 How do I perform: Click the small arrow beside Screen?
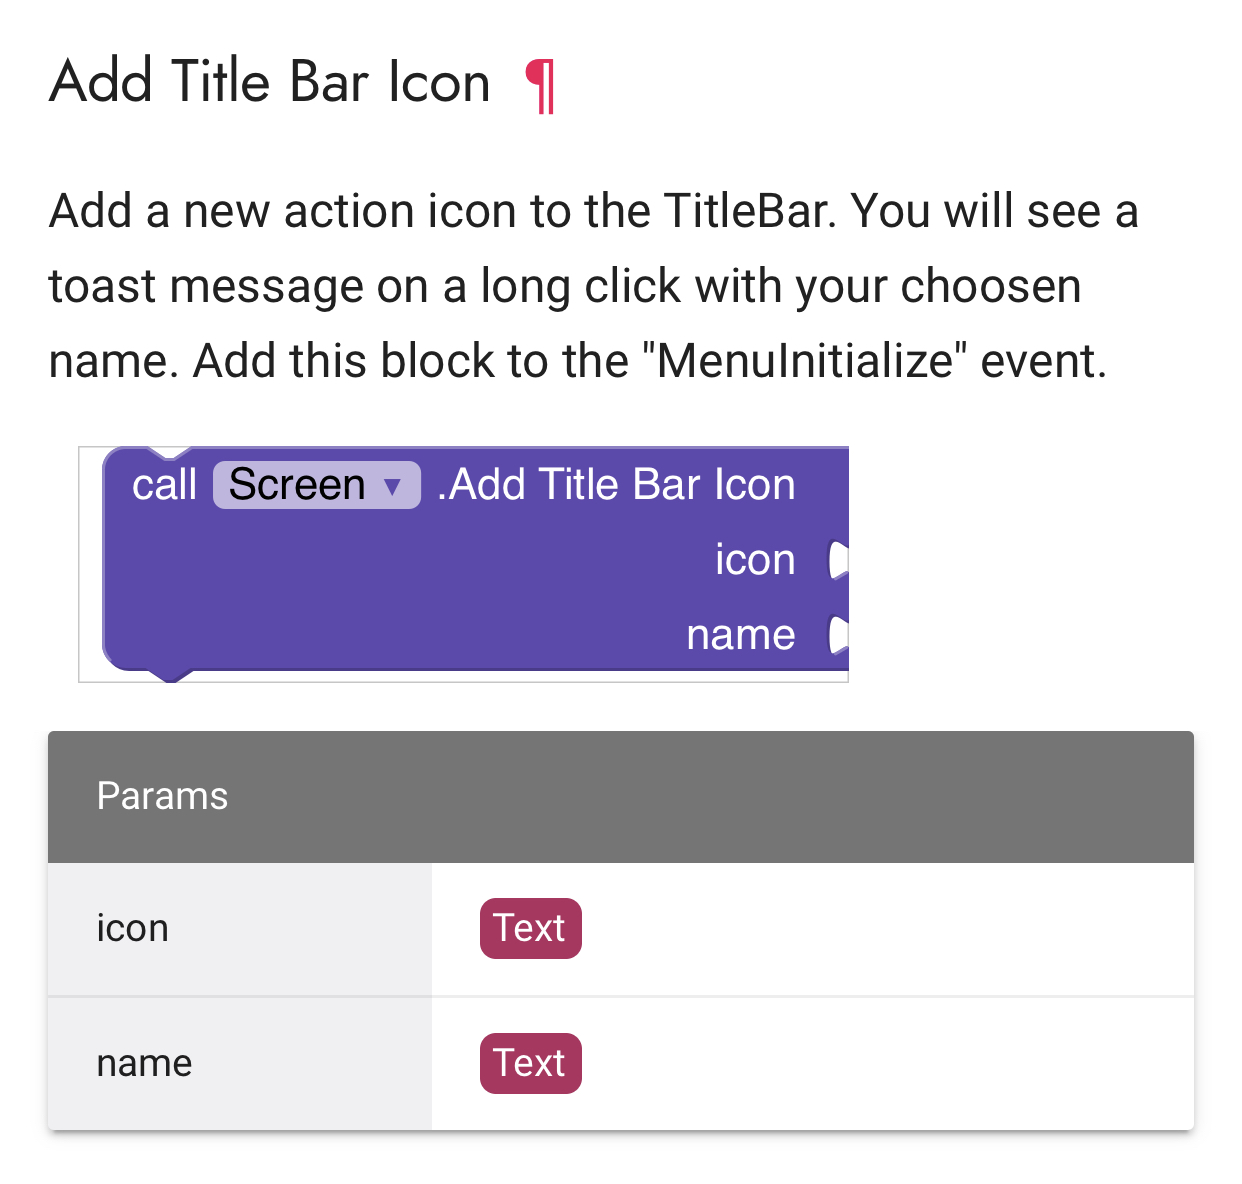click(x=393, y=487)
